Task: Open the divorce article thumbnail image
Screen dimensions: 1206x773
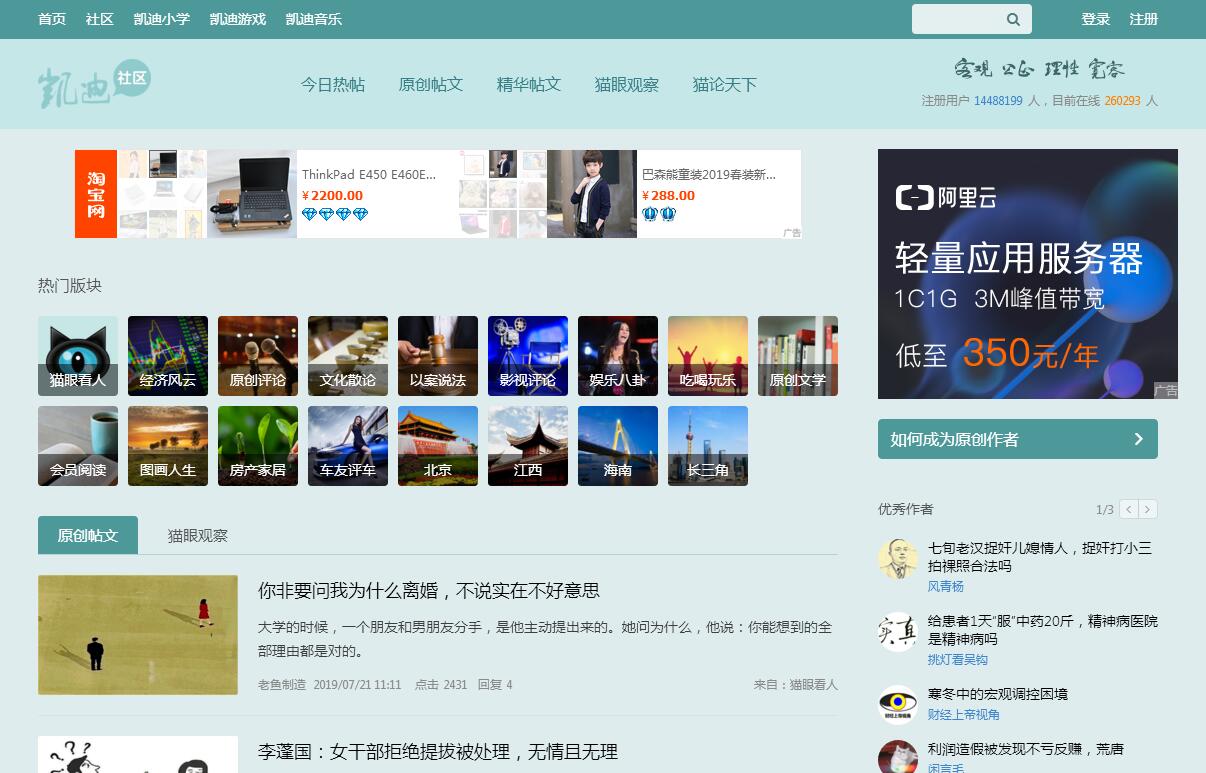Action: 138,635
